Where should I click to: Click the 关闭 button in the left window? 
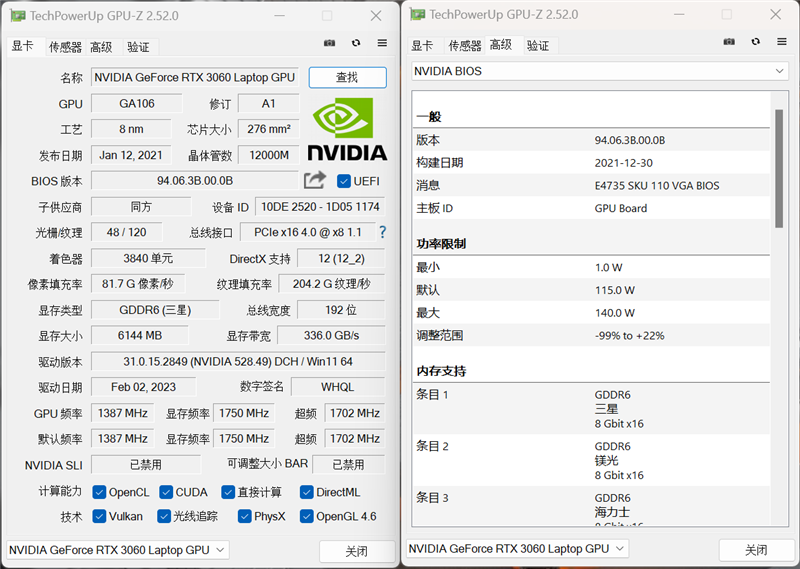pos(357,551)
